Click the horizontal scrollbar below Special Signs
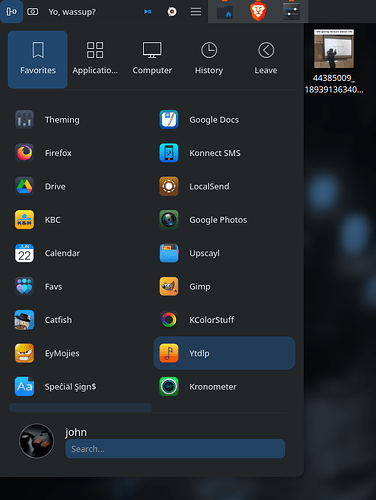This screenshot has height=500, width=376. tap(81, 407)
